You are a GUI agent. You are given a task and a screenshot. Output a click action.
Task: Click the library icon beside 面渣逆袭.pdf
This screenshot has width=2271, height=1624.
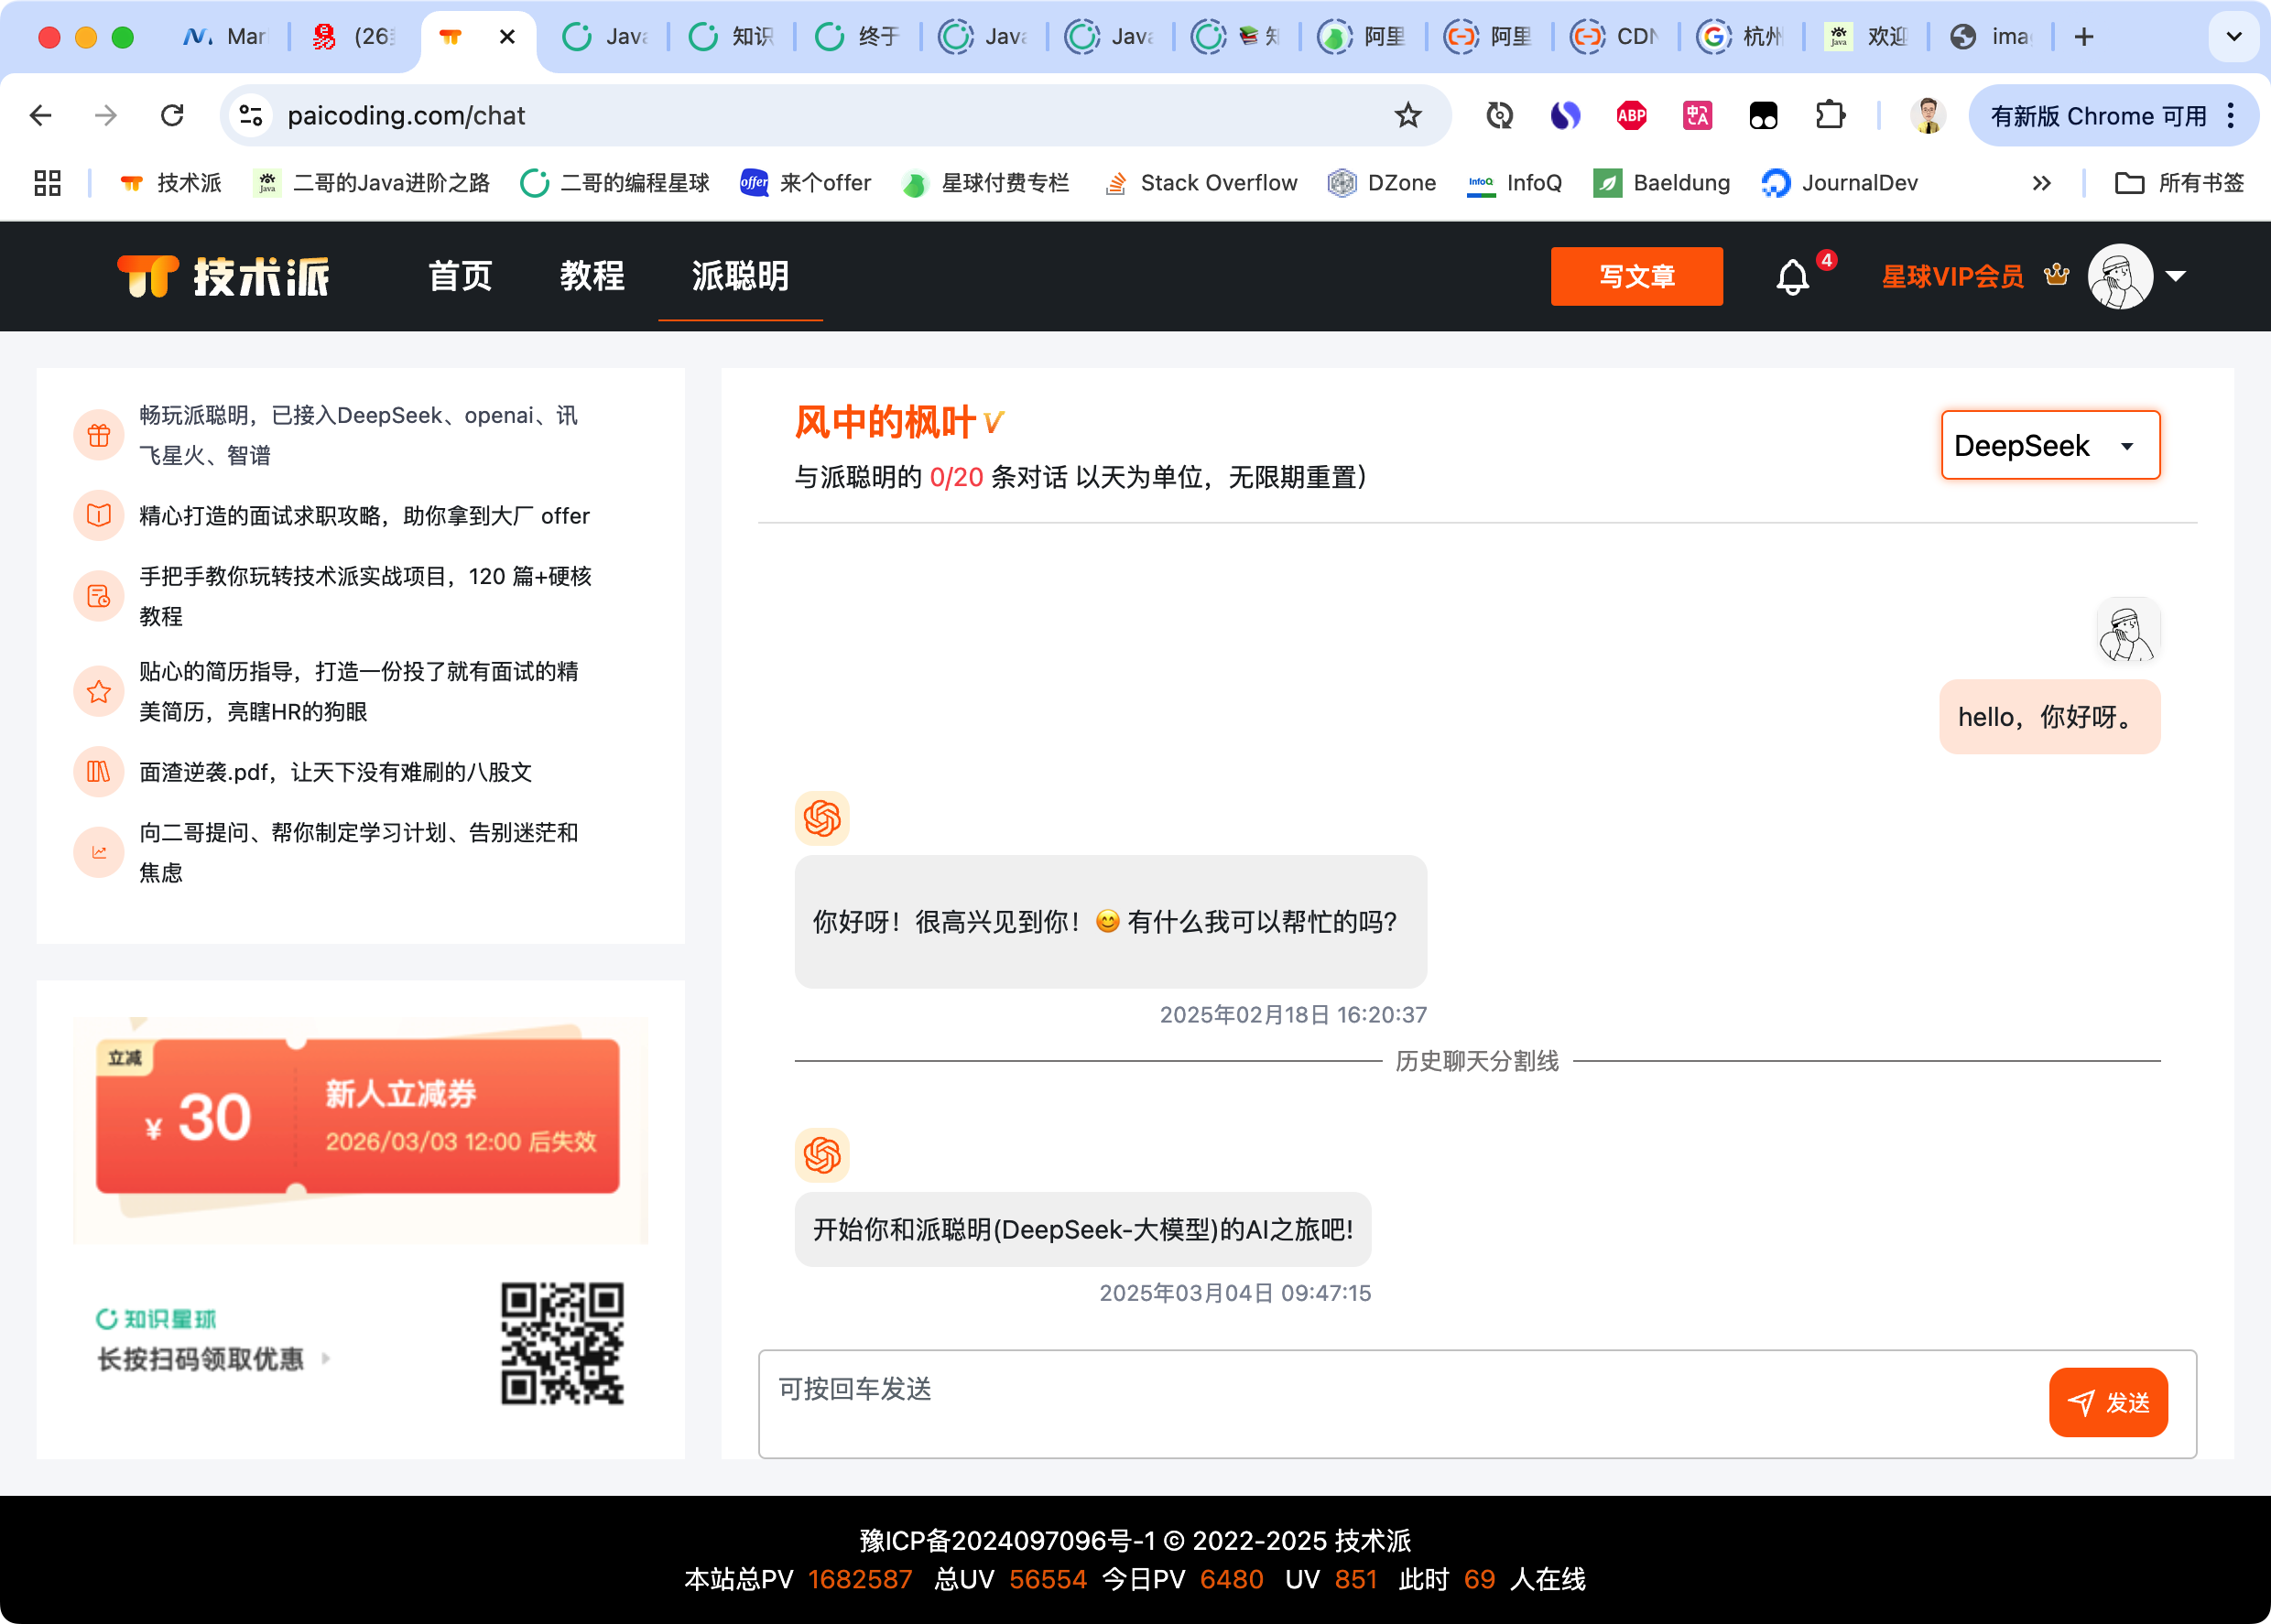[98, 771]
